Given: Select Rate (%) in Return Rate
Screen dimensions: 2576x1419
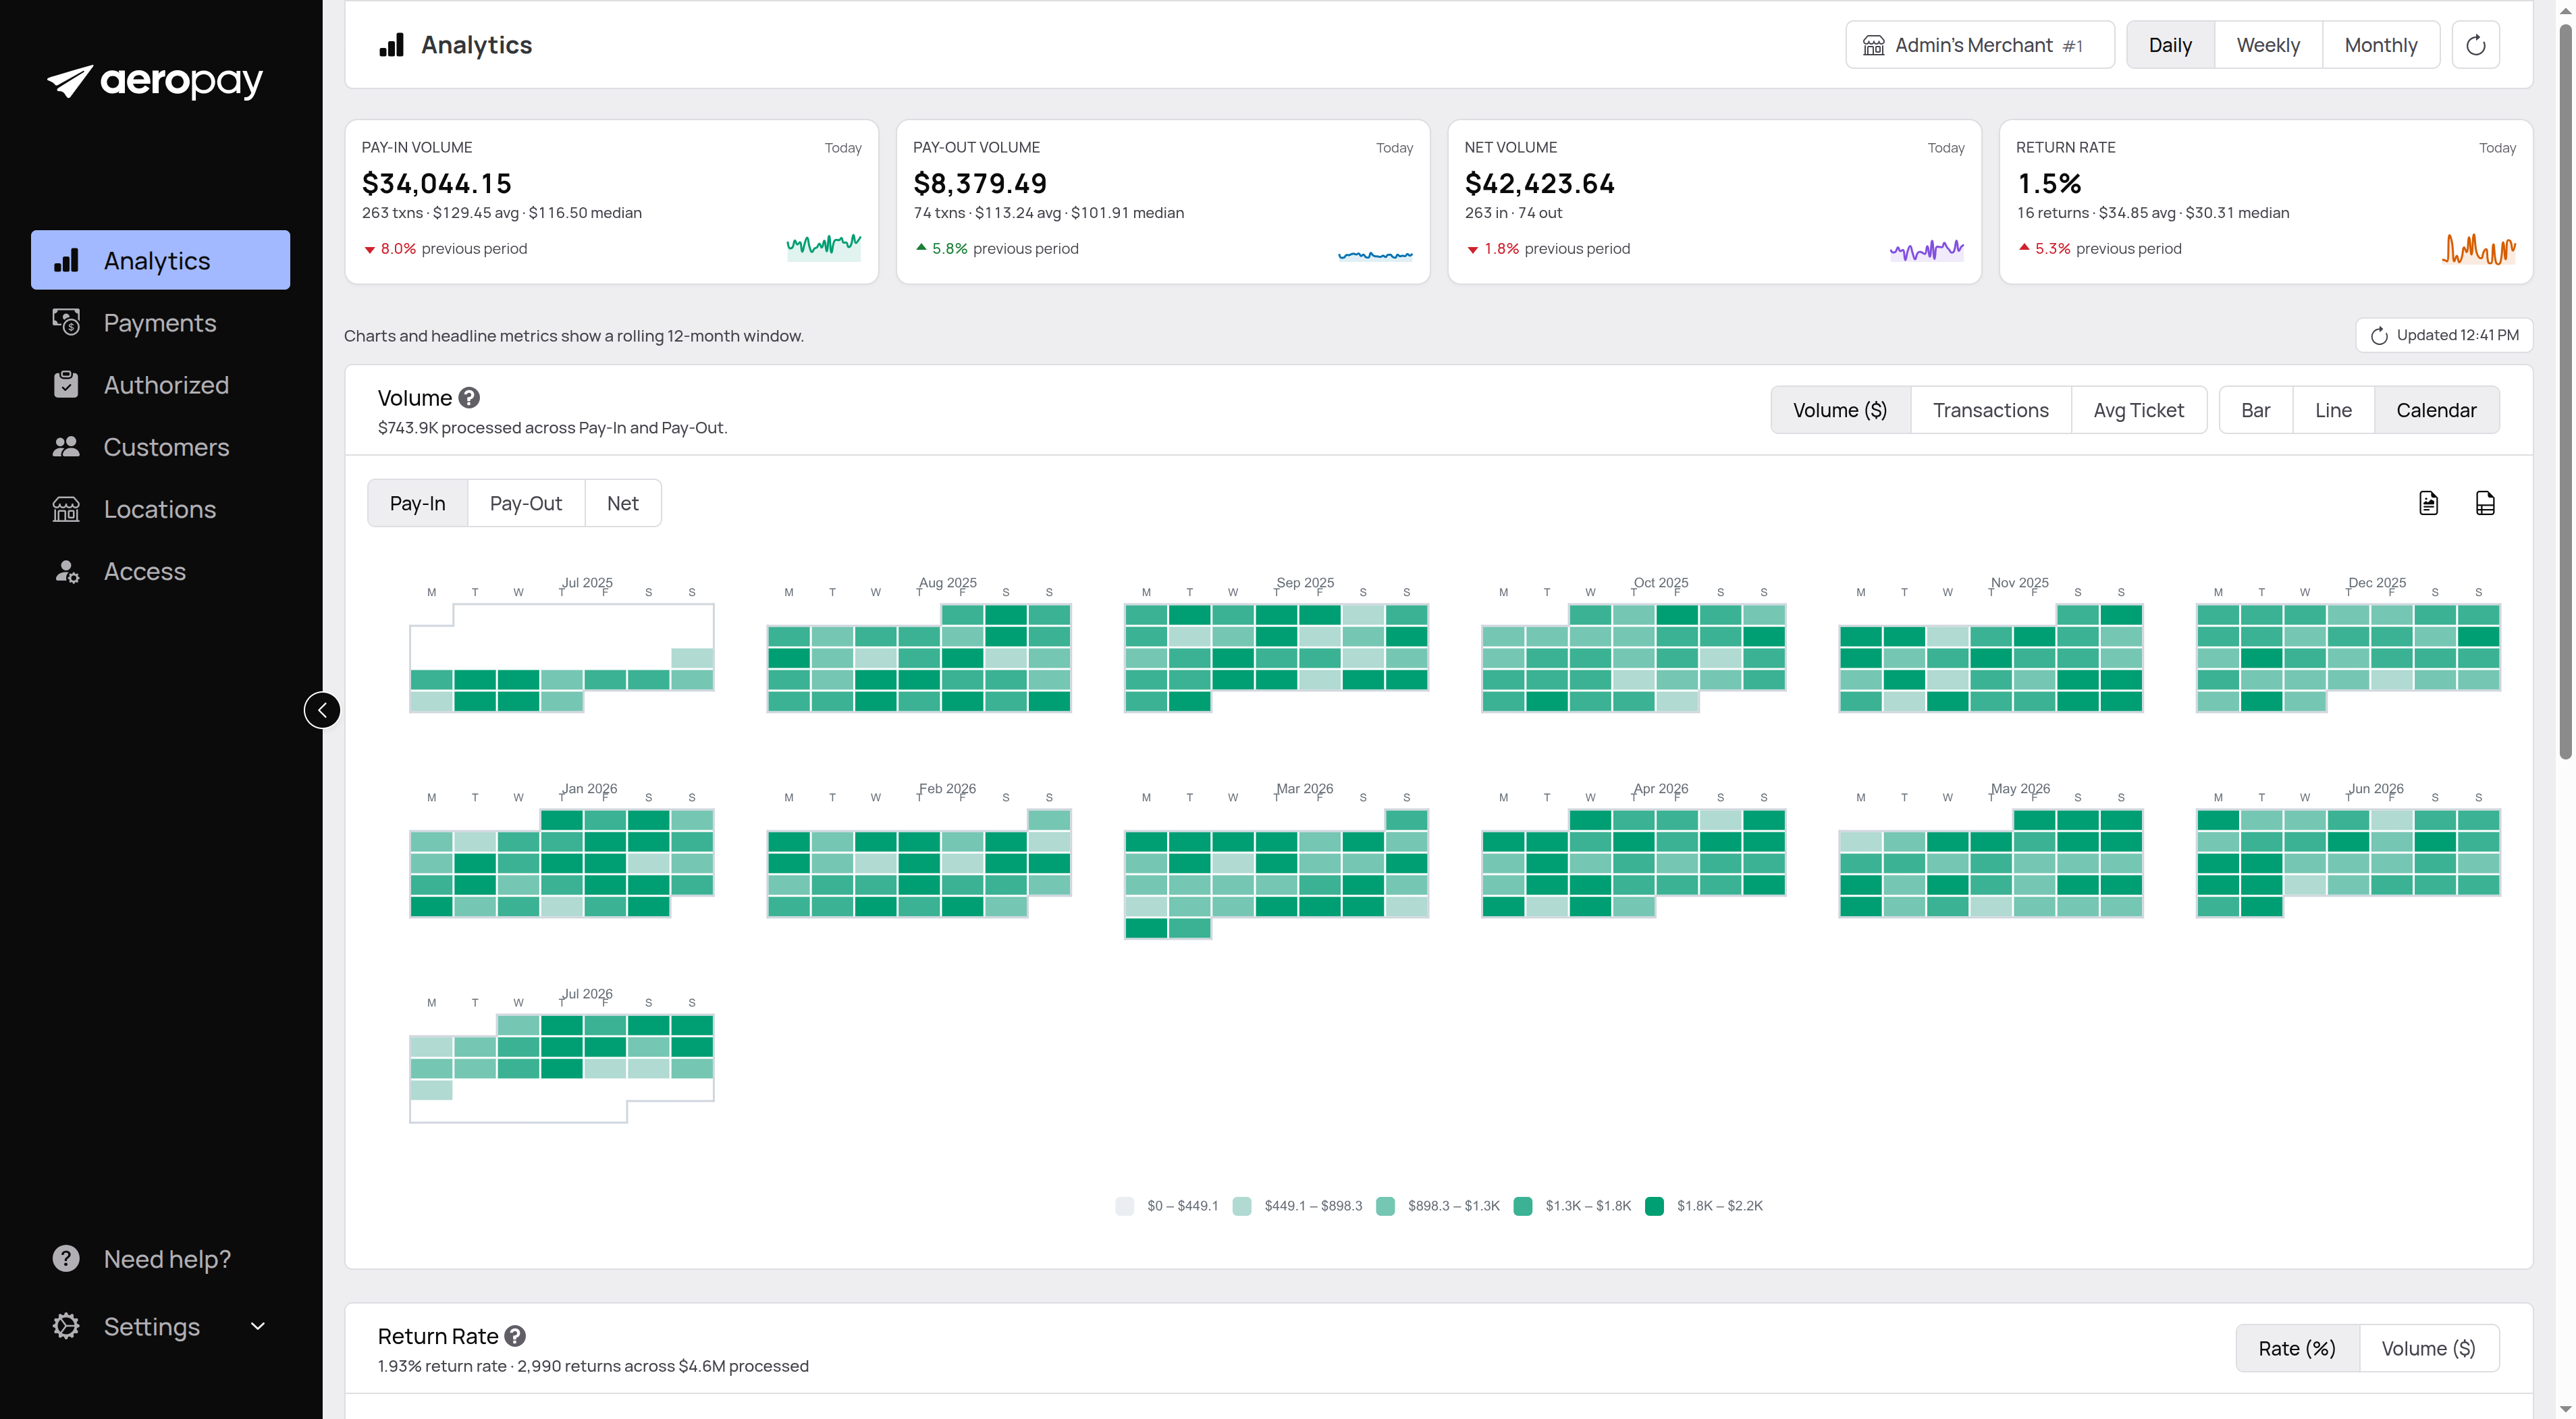Looking at the screenshot, I should 2297,1348.
